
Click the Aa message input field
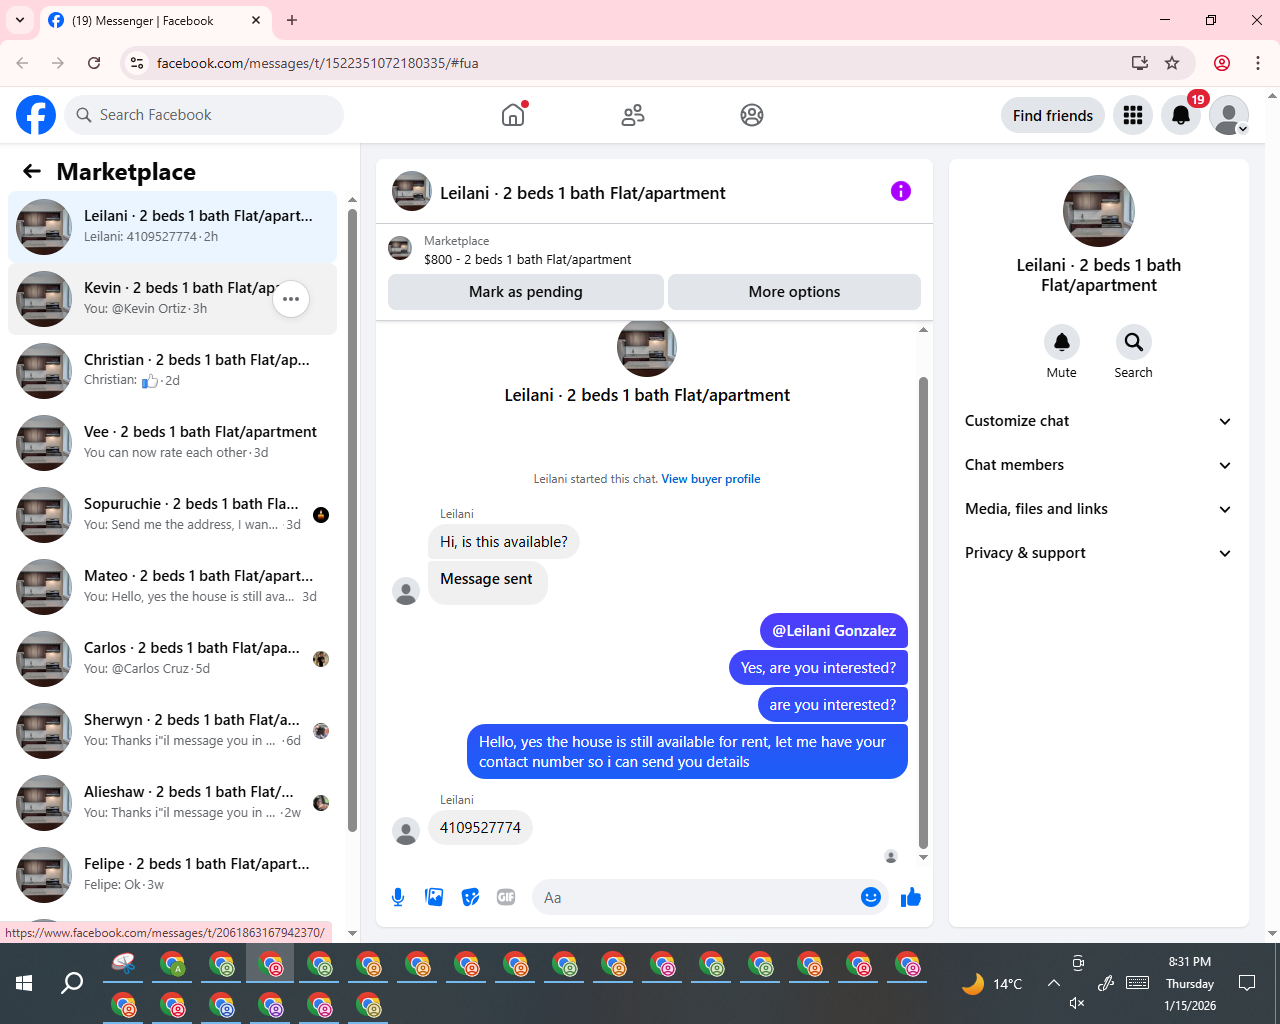[695, 897]
